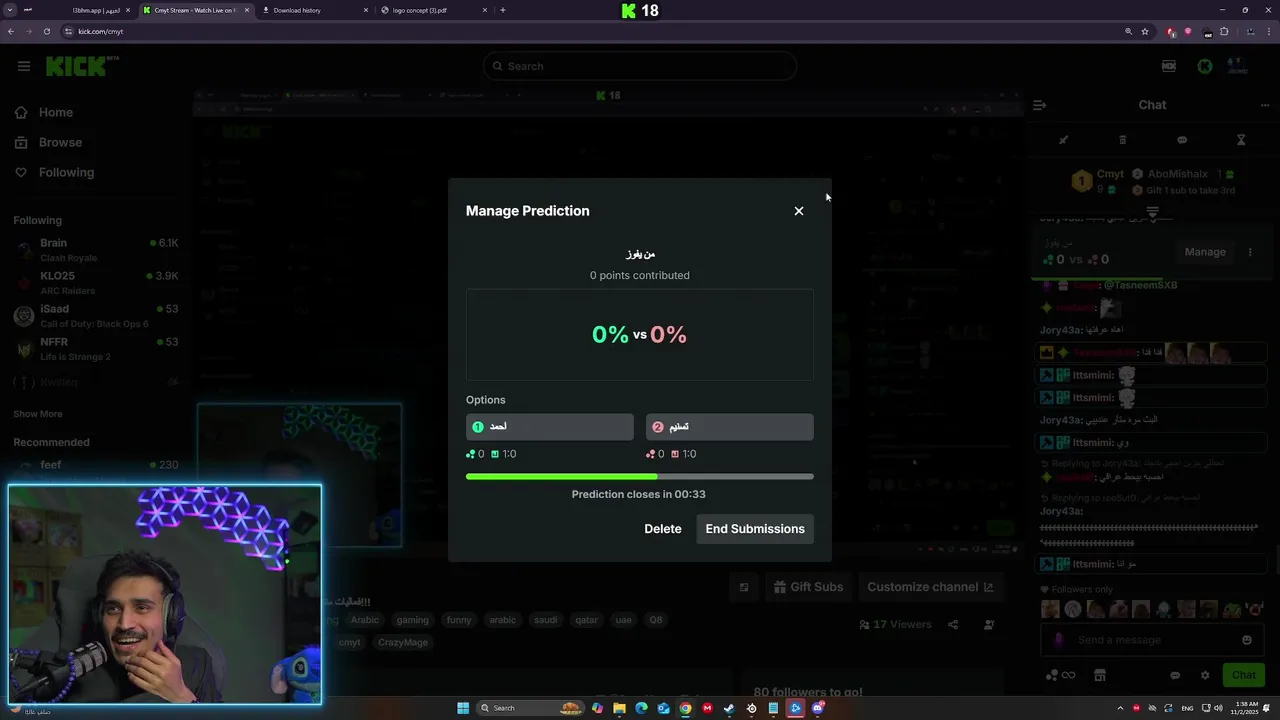Expand the gift leaderboard chevron
1280x720 pixels.
[x=1152, y=212]
